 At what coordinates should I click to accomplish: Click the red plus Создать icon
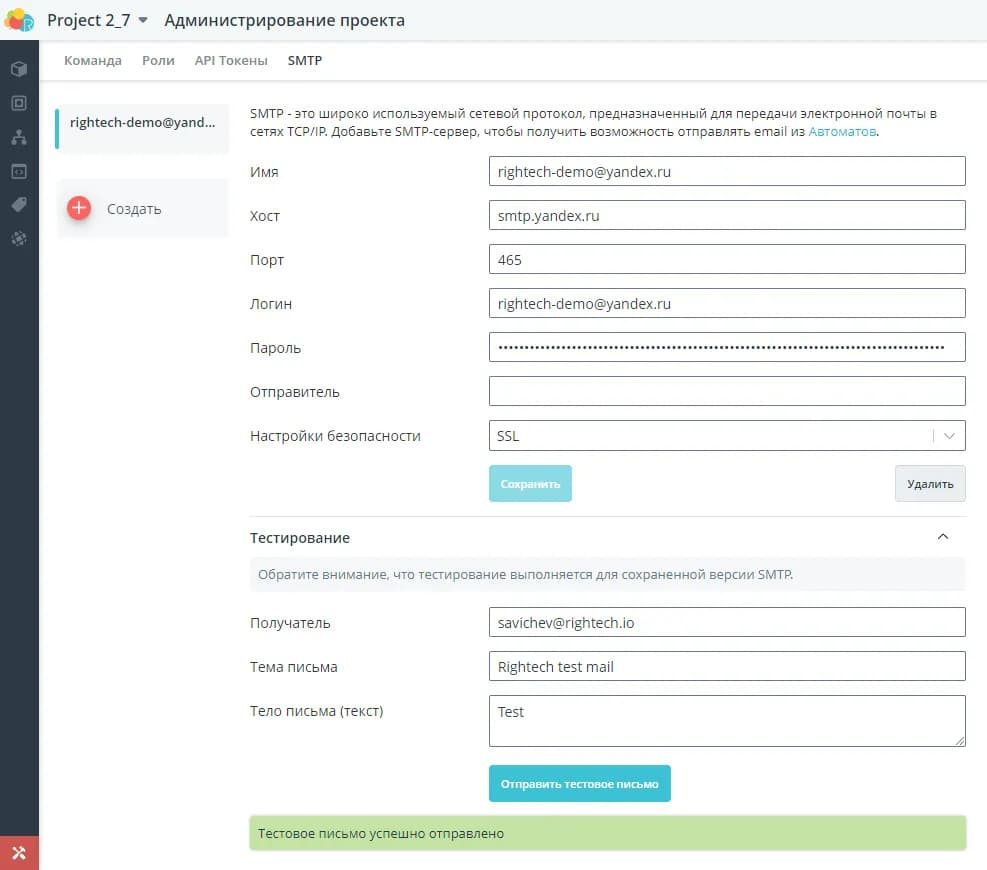(79, 208)
